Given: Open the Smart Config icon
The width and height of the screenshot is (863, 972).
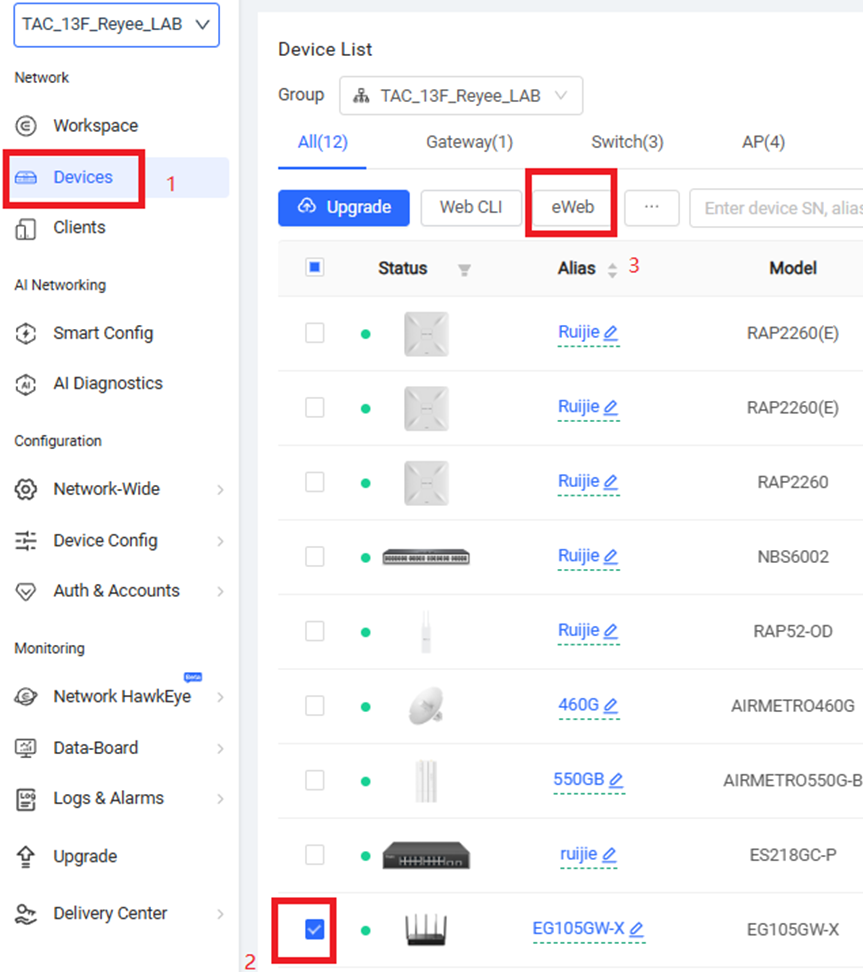Looking at the screenshot, I should (x=25, y=334).
